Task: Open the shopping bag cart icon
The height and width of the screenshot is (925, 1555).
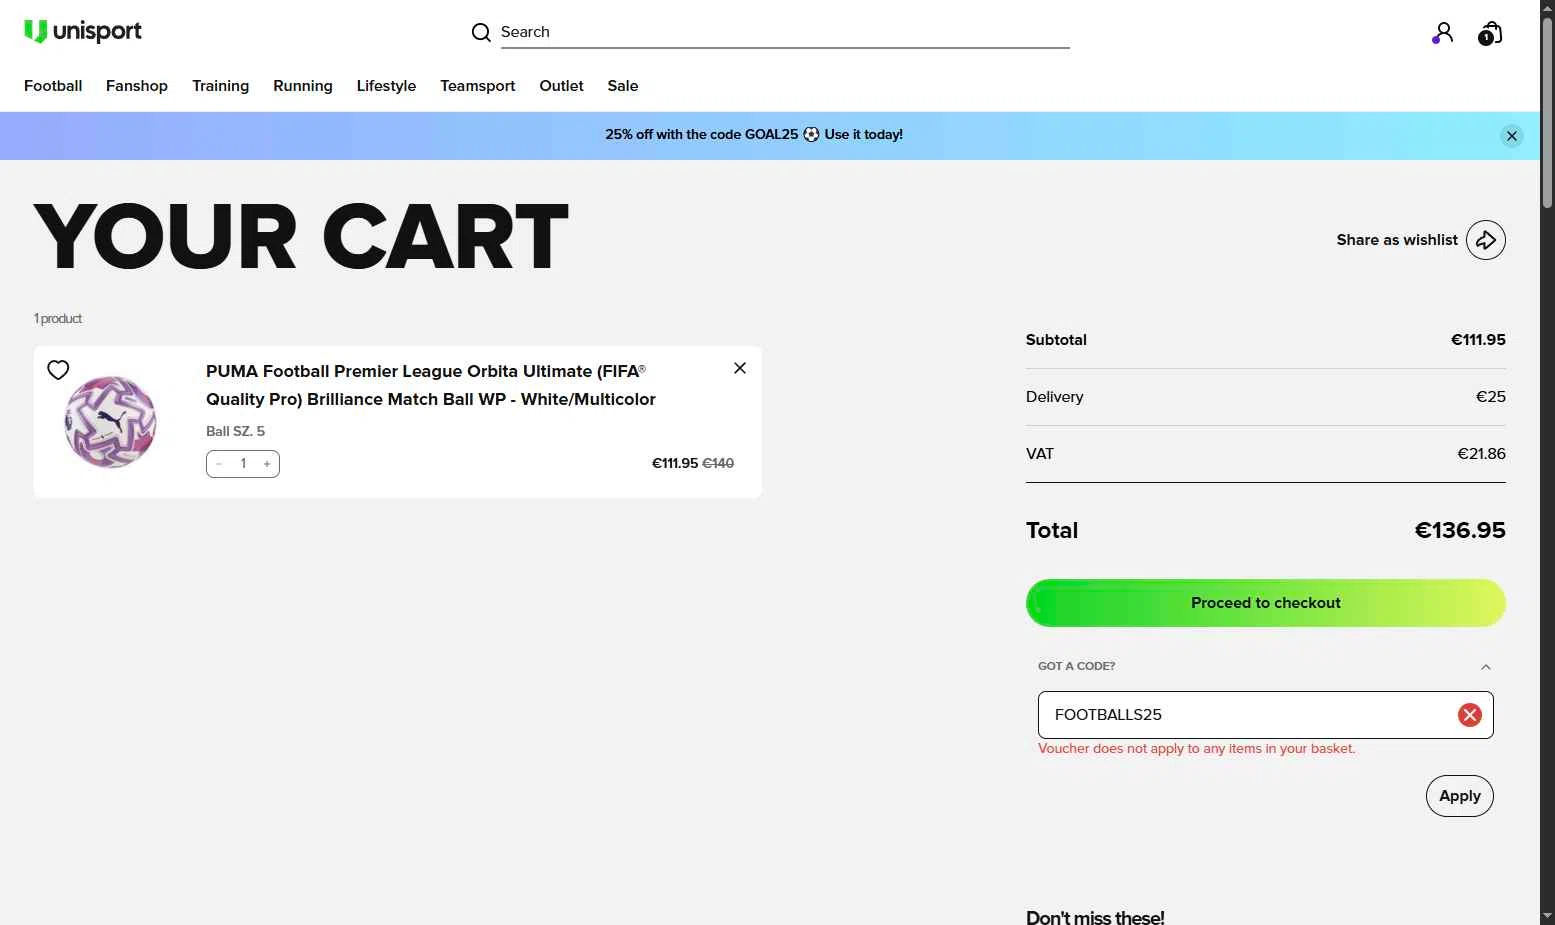Action: (x=1490, y=34)
